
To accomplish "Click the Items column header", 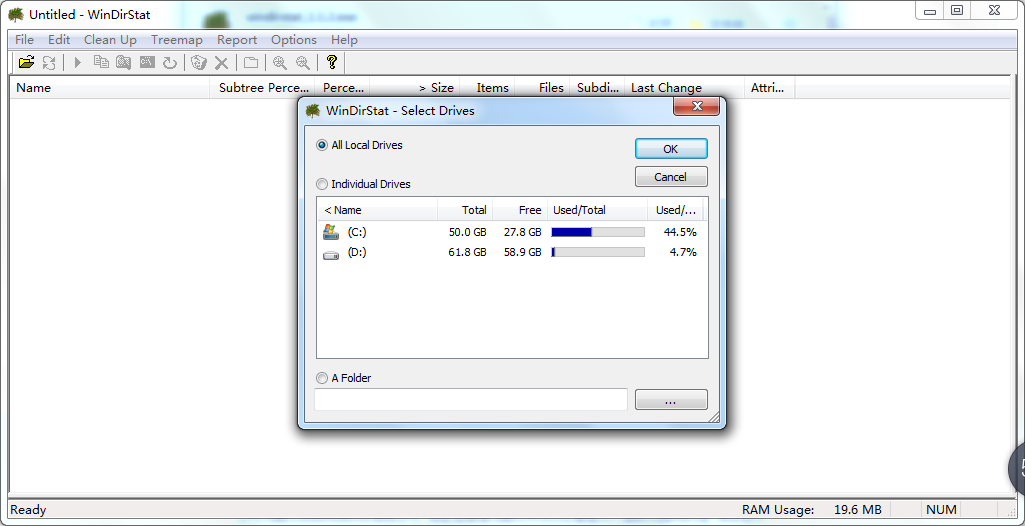I will (x=488, y=88).
